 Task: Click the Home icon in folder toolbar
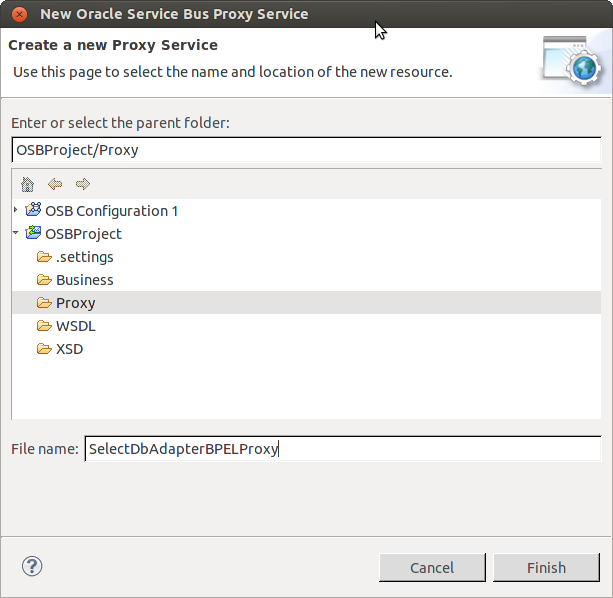pyautogui.click(x=27, y=184)
